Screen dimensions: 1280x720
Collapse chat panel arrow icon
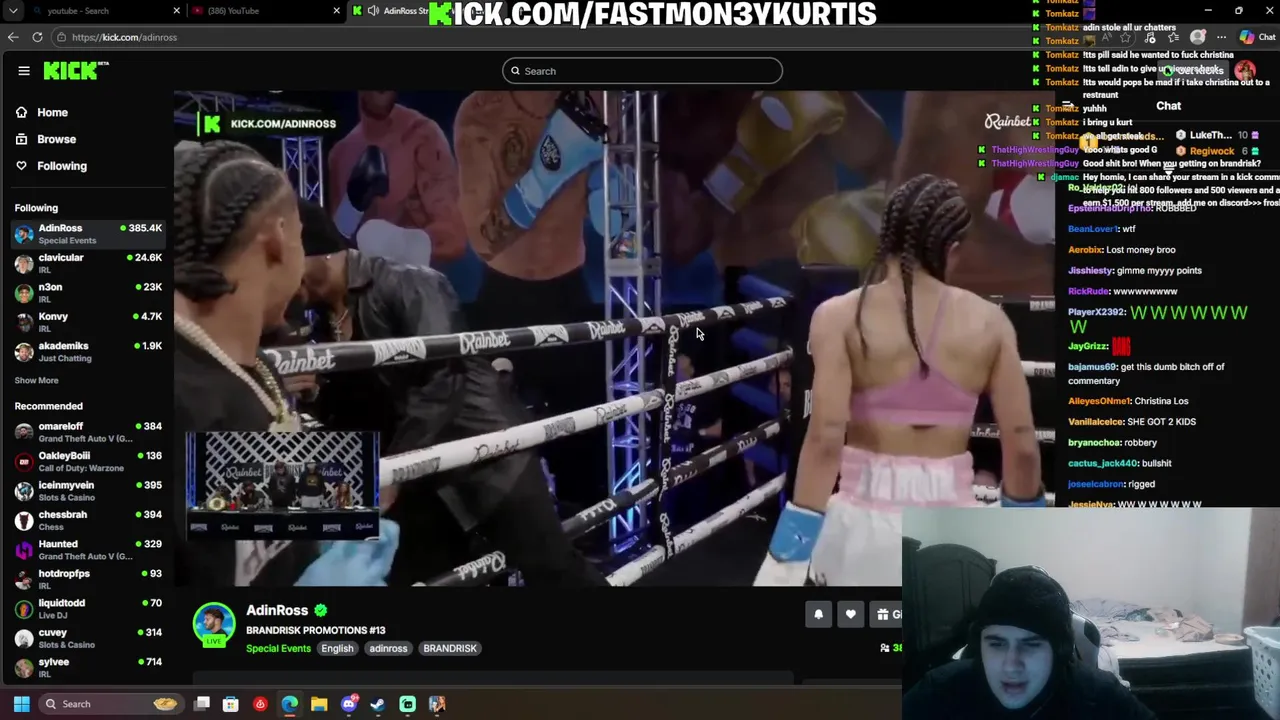1068,106
